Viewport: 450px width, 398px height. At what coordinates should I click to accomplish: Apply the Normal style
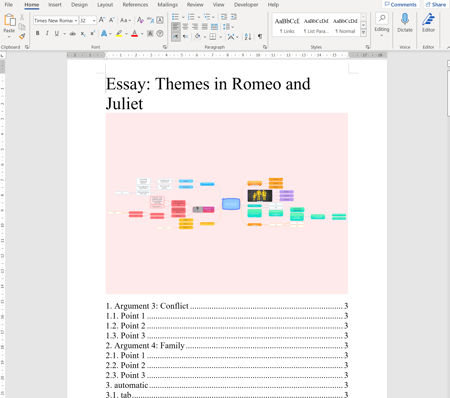tap(345, 25)
